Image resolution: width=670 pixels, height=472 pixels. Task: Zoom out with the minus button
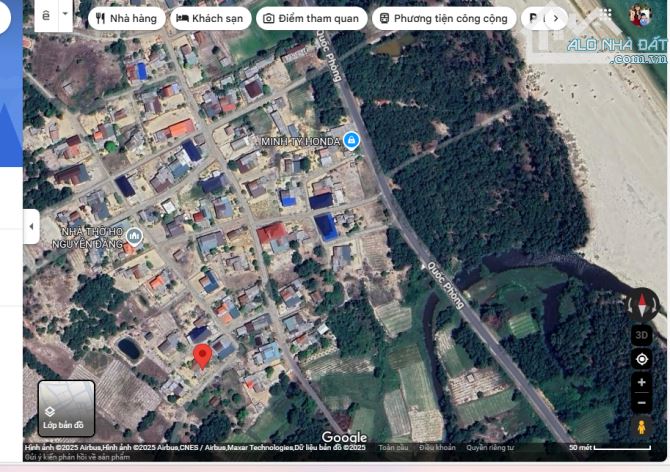pos(641,403)
